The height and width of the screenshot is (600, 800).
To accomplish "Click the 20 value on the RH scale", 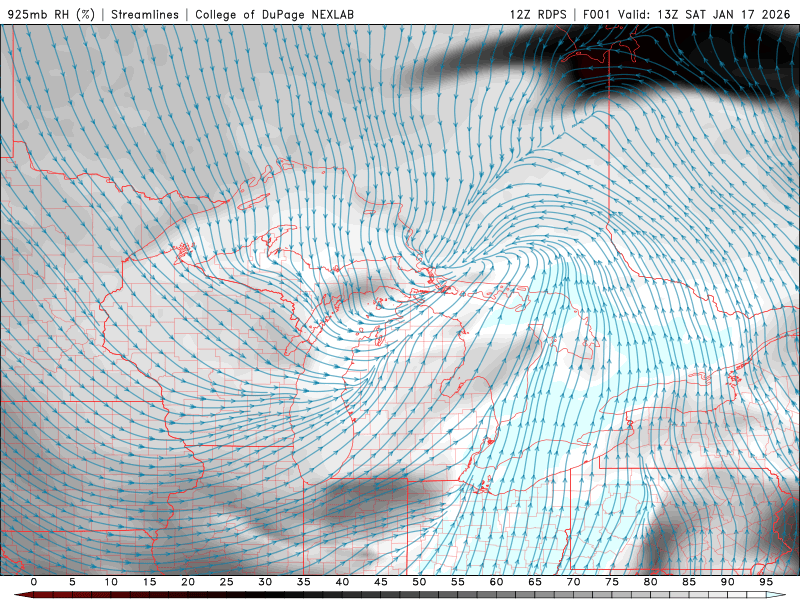I will pos(188,582).
